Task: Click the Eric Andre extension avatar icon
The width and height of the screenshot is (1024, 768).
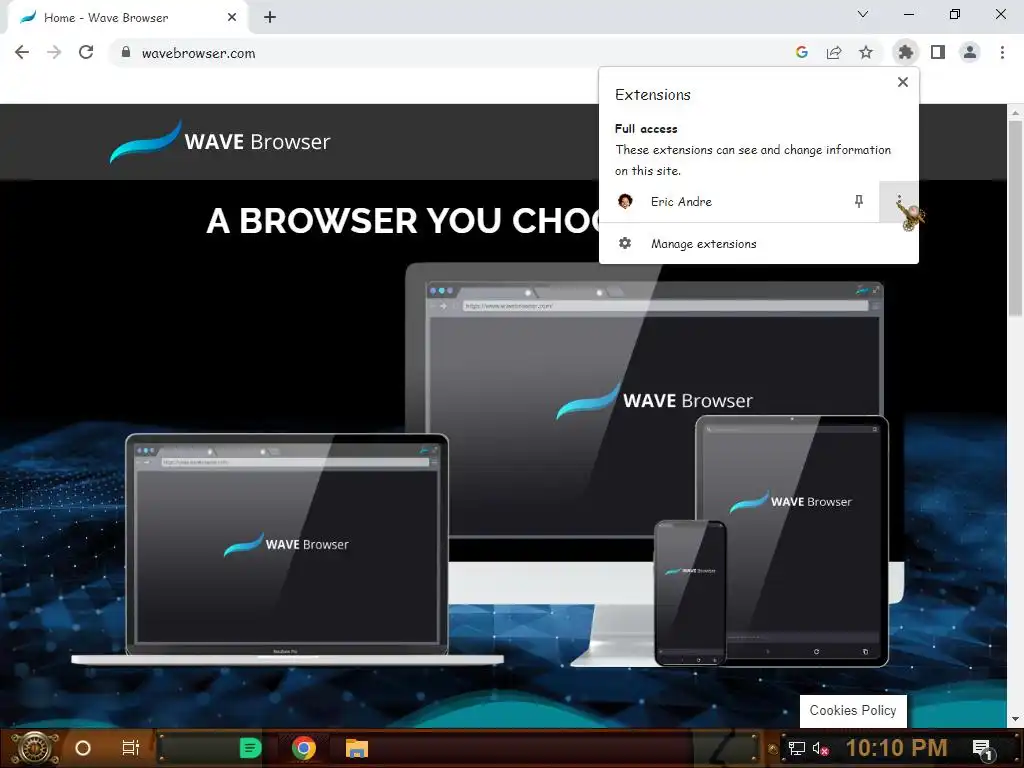Action: pyautogui.click(x=625, y=201)
